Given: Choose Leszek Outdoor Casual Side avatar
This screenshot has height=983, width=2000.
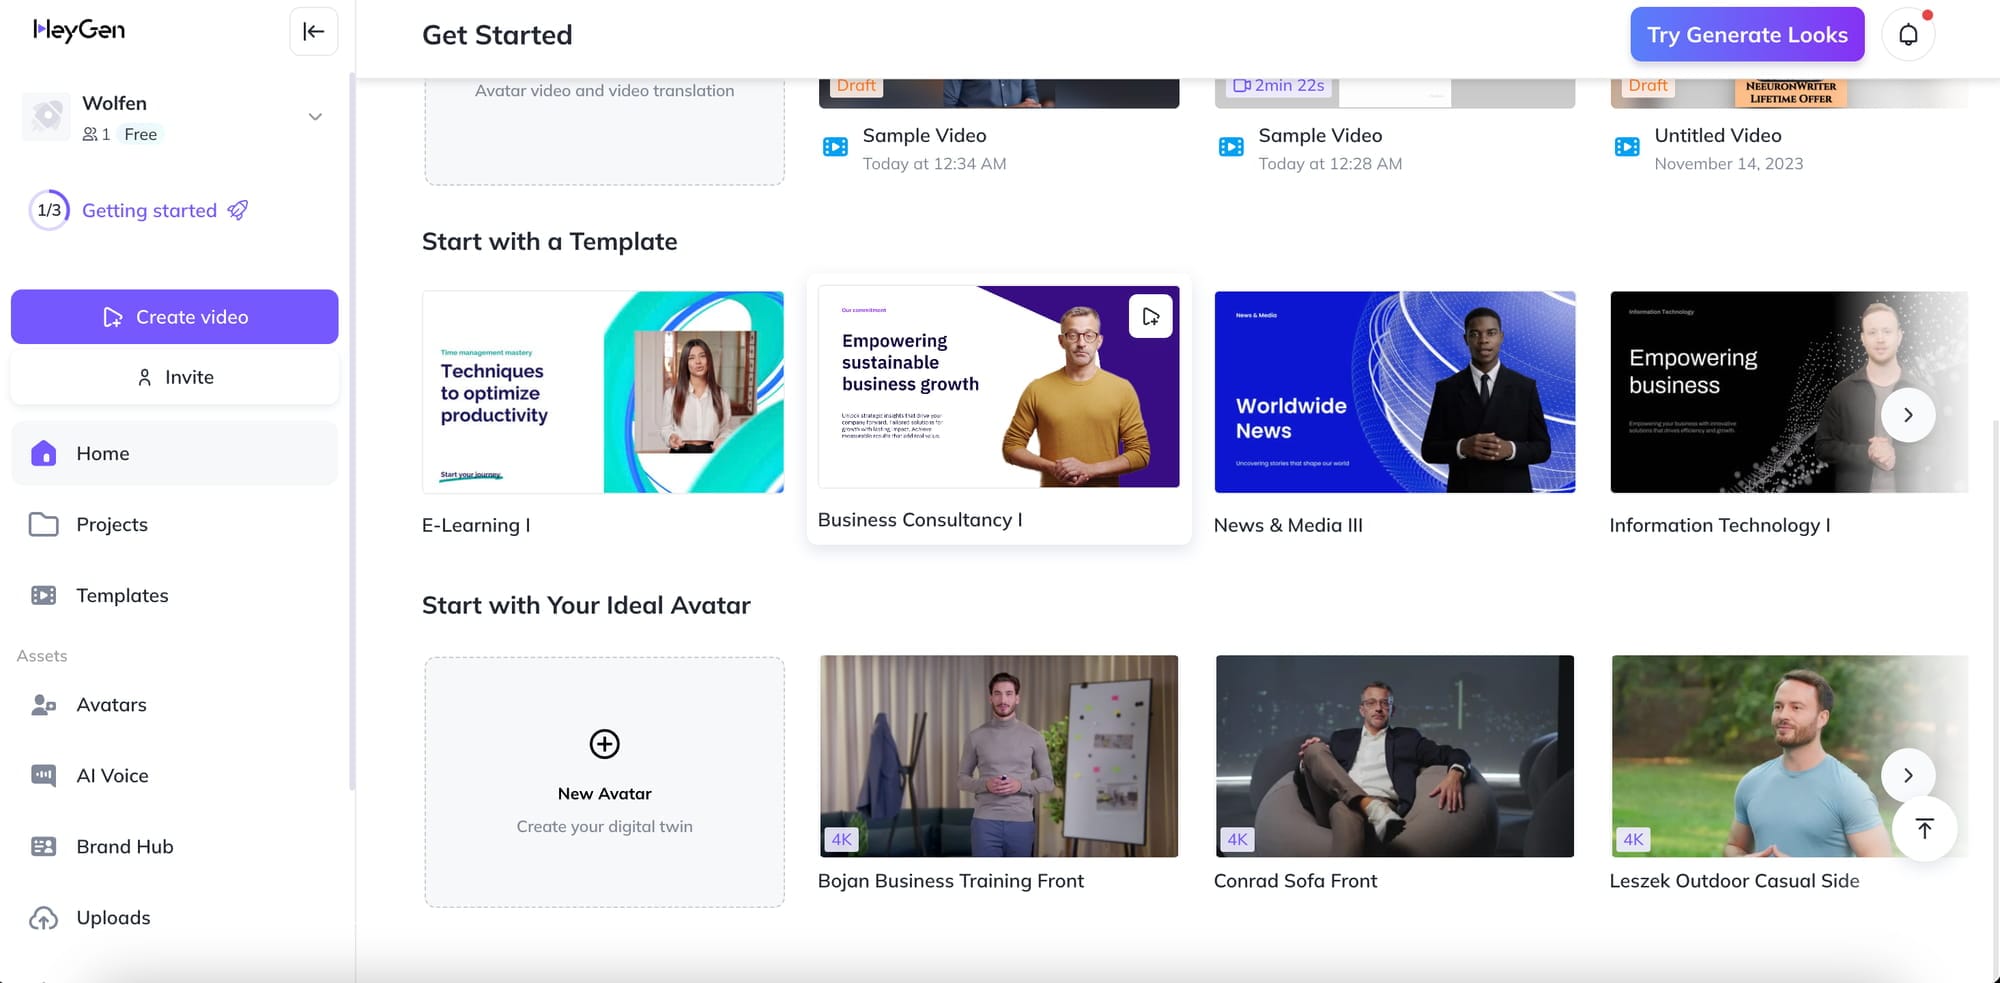Looking at the screenshot, I should [1789, 756].
